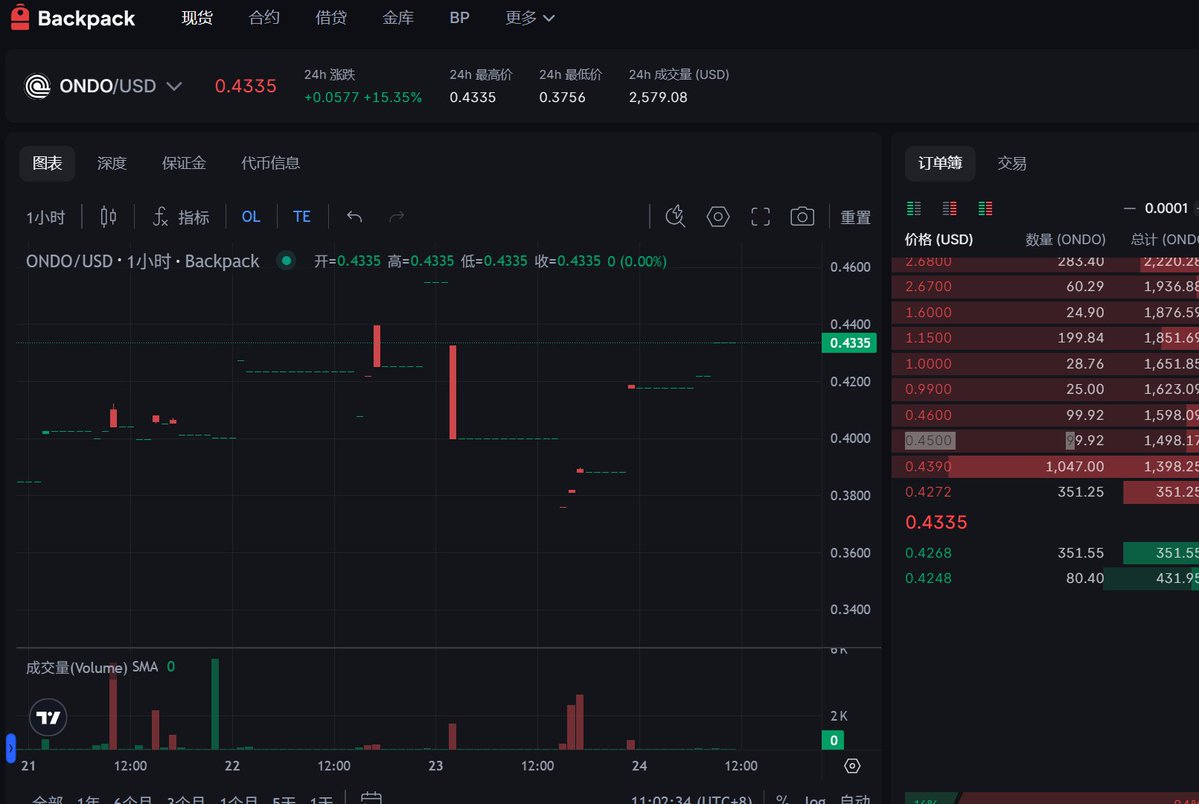Open the 借贷 lending menu
The width and height of the screenshot is (1199, 804).
(x=331, y=18)
